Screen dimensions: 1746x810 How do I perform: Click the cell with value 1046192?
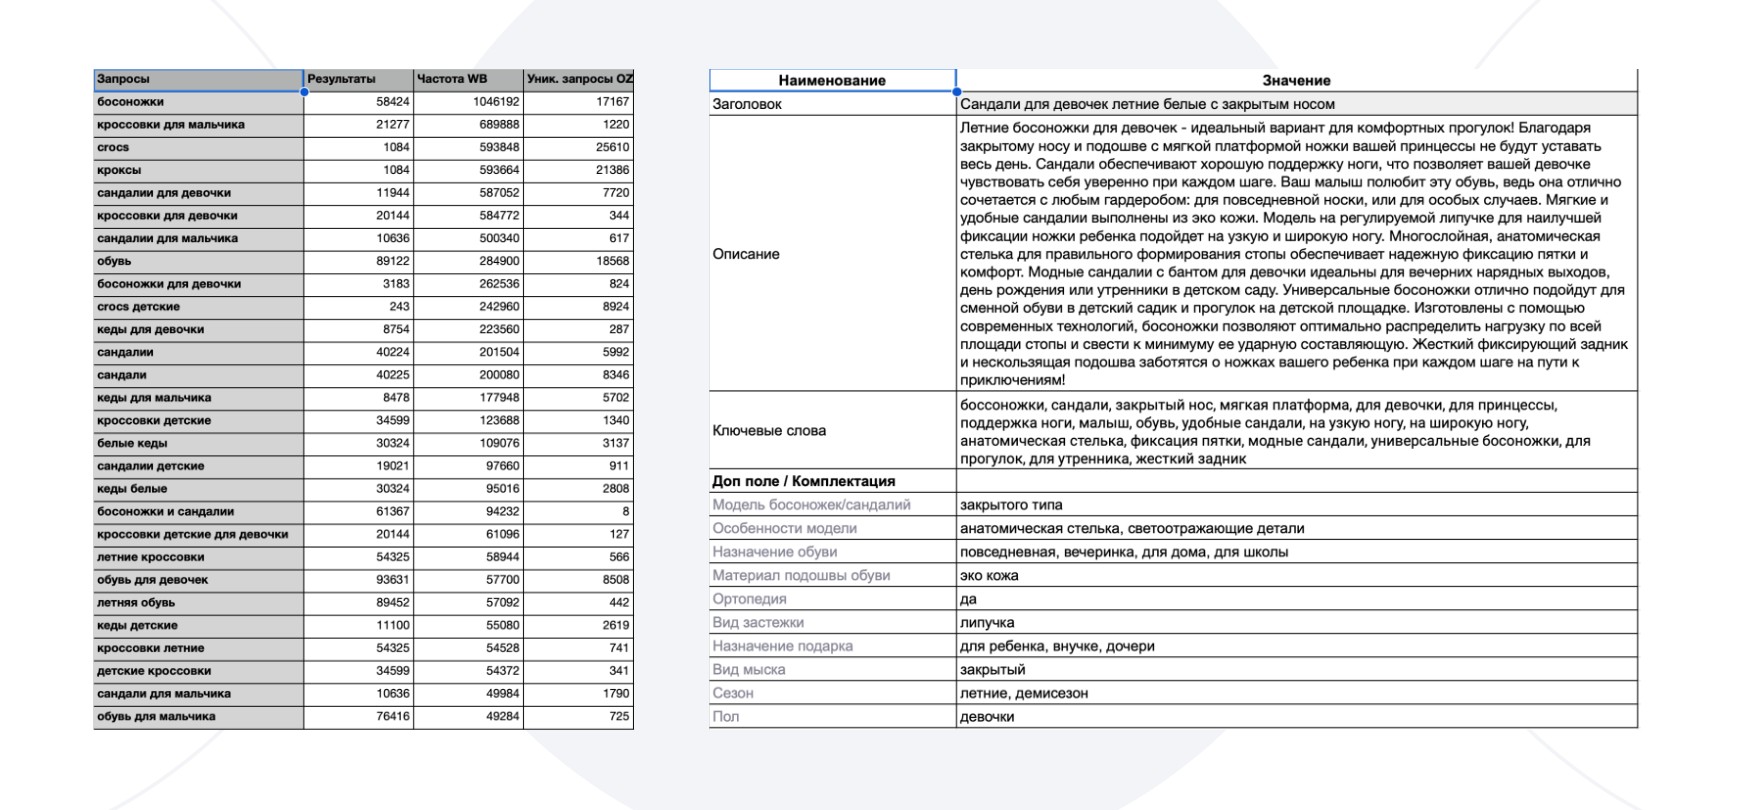(x=468, y=102)
